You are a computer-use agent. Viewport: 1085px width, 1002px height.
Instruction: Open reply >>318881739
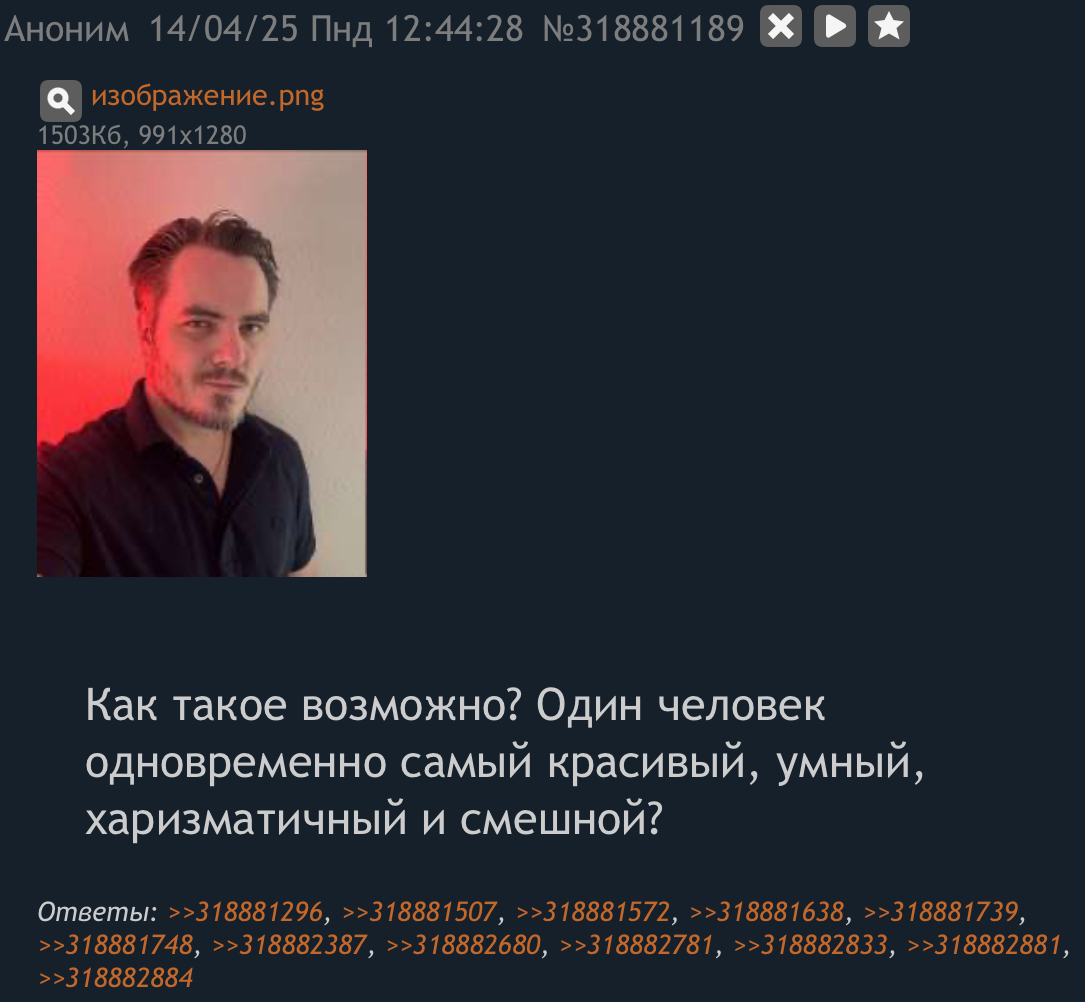[941, 912]
